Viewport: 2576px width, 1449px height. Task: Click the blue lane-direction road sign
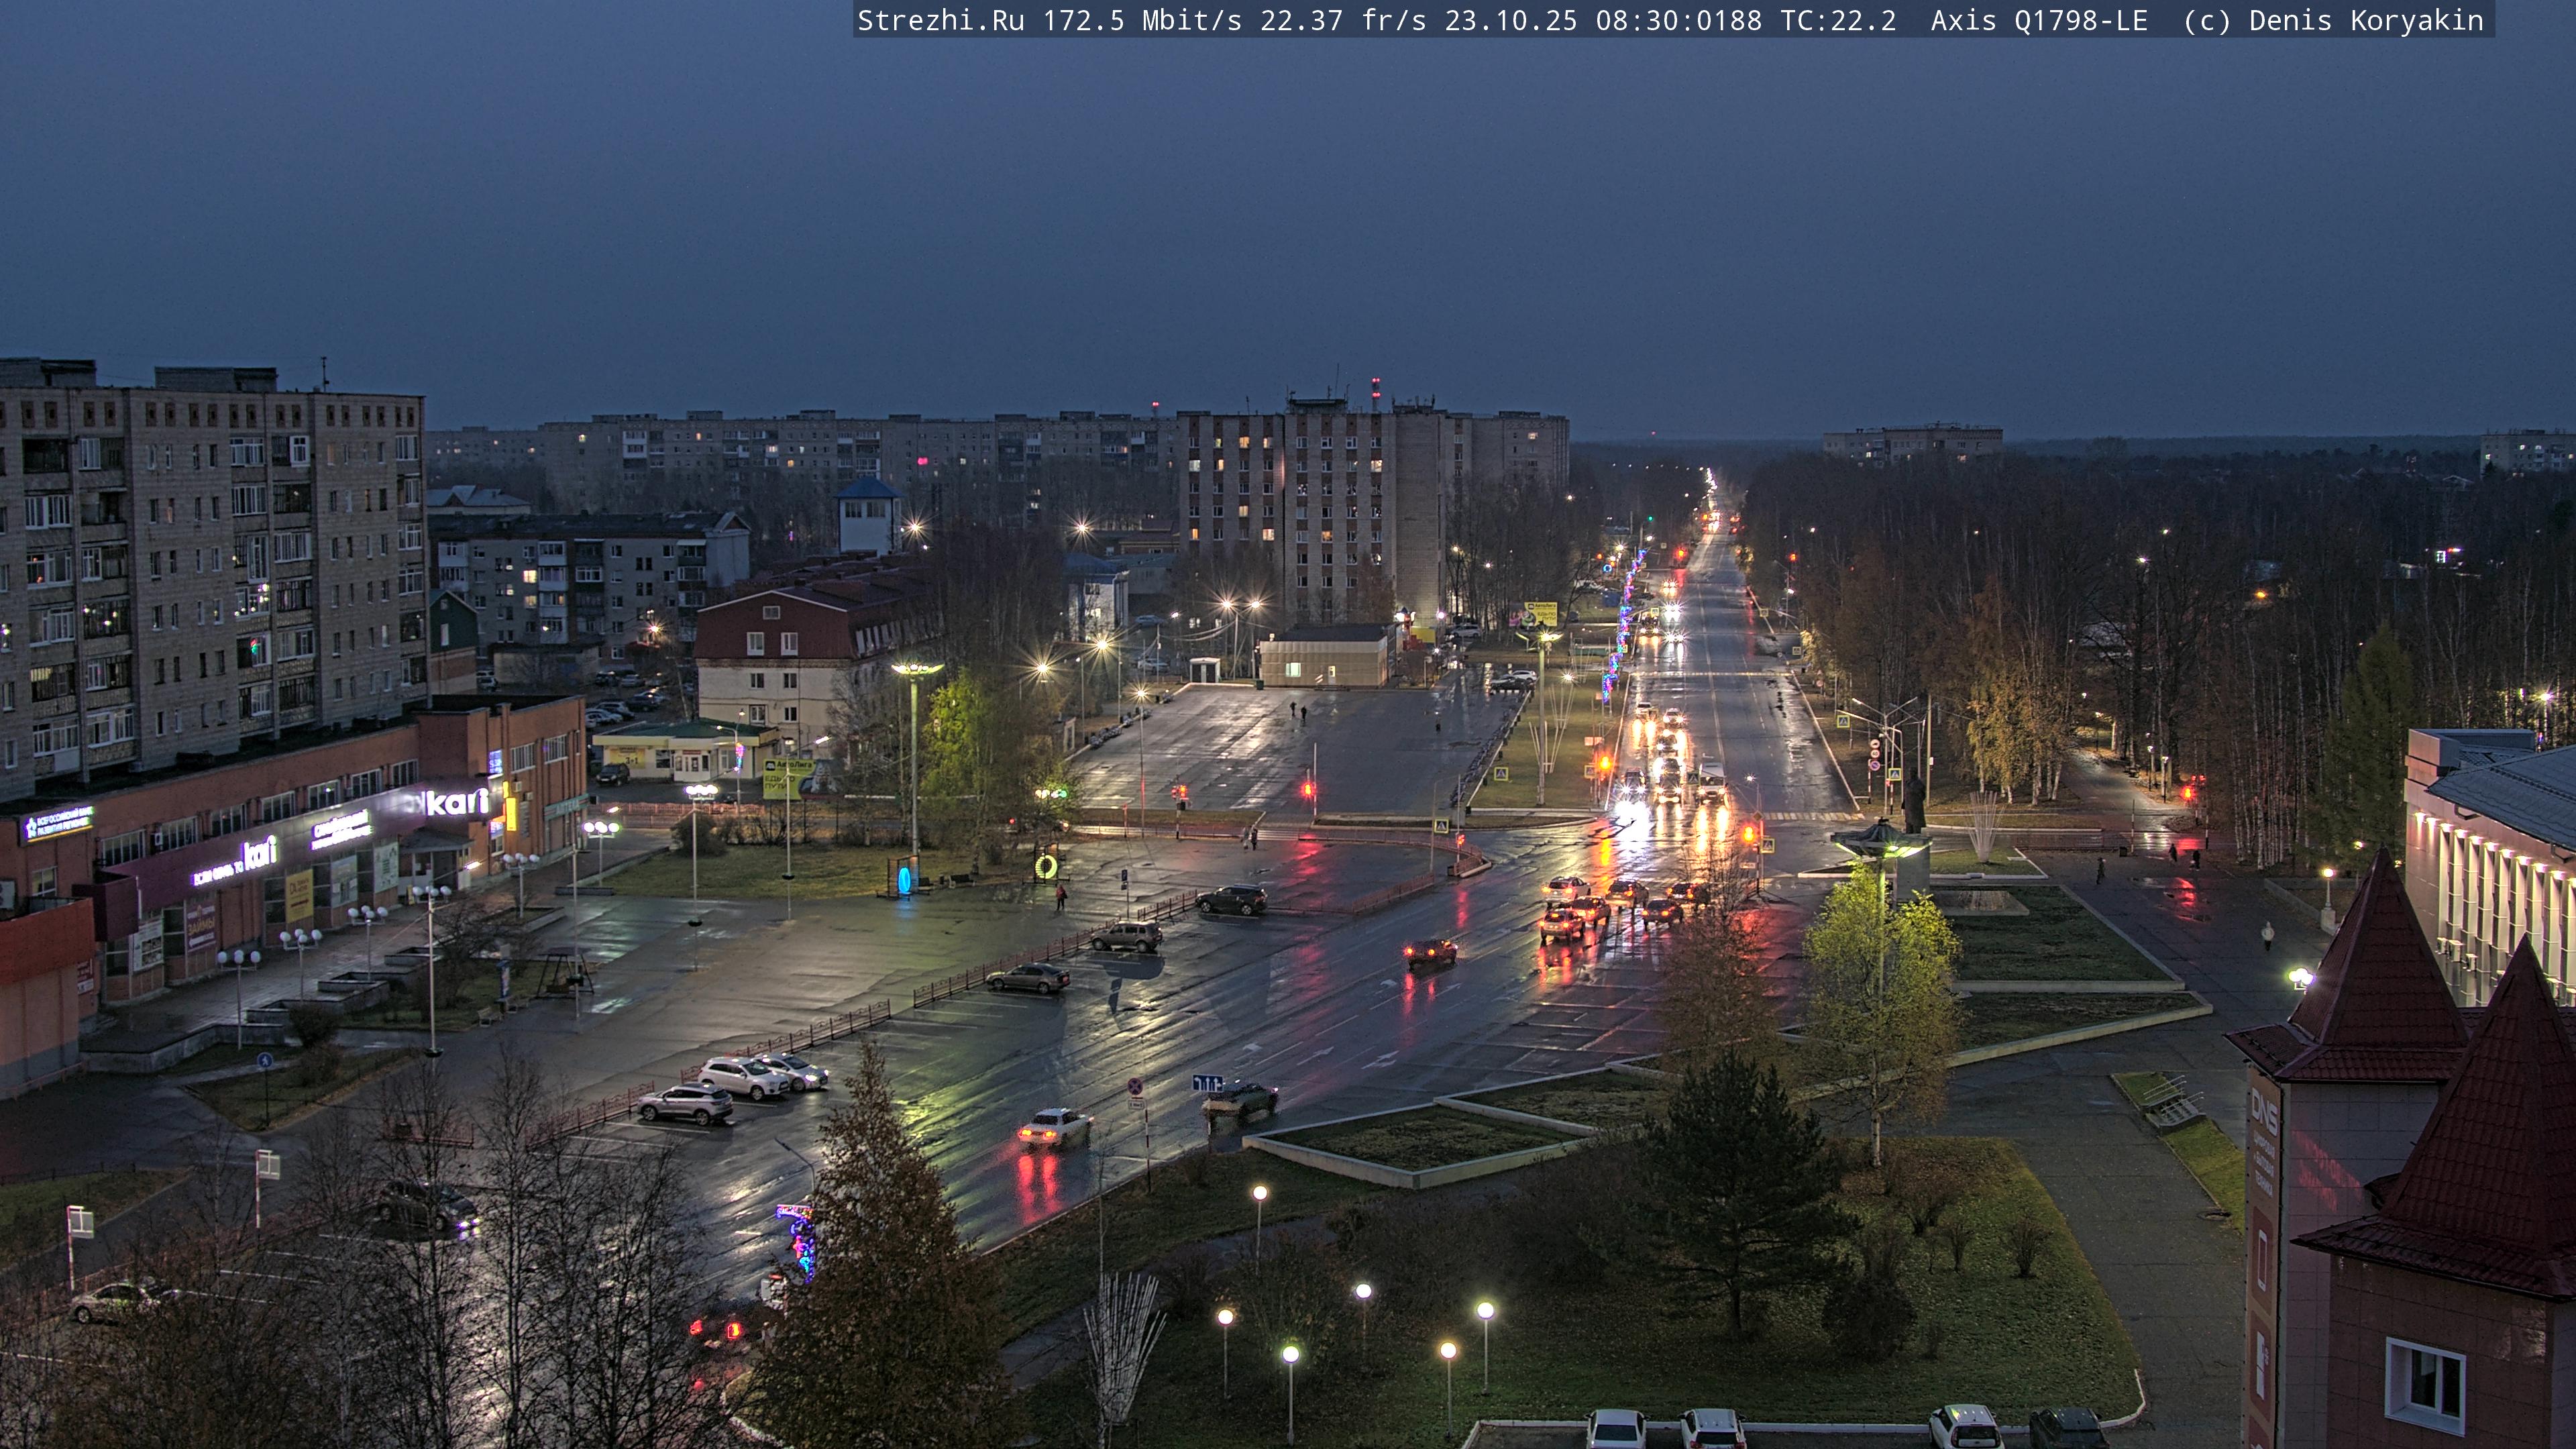coord(1207,1083)
